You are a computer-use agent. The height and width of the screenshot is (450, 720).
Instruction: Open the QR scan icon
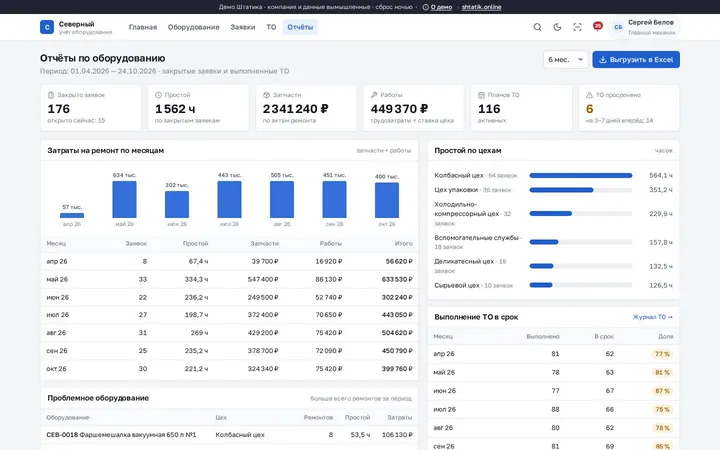[x=577, y=27]
